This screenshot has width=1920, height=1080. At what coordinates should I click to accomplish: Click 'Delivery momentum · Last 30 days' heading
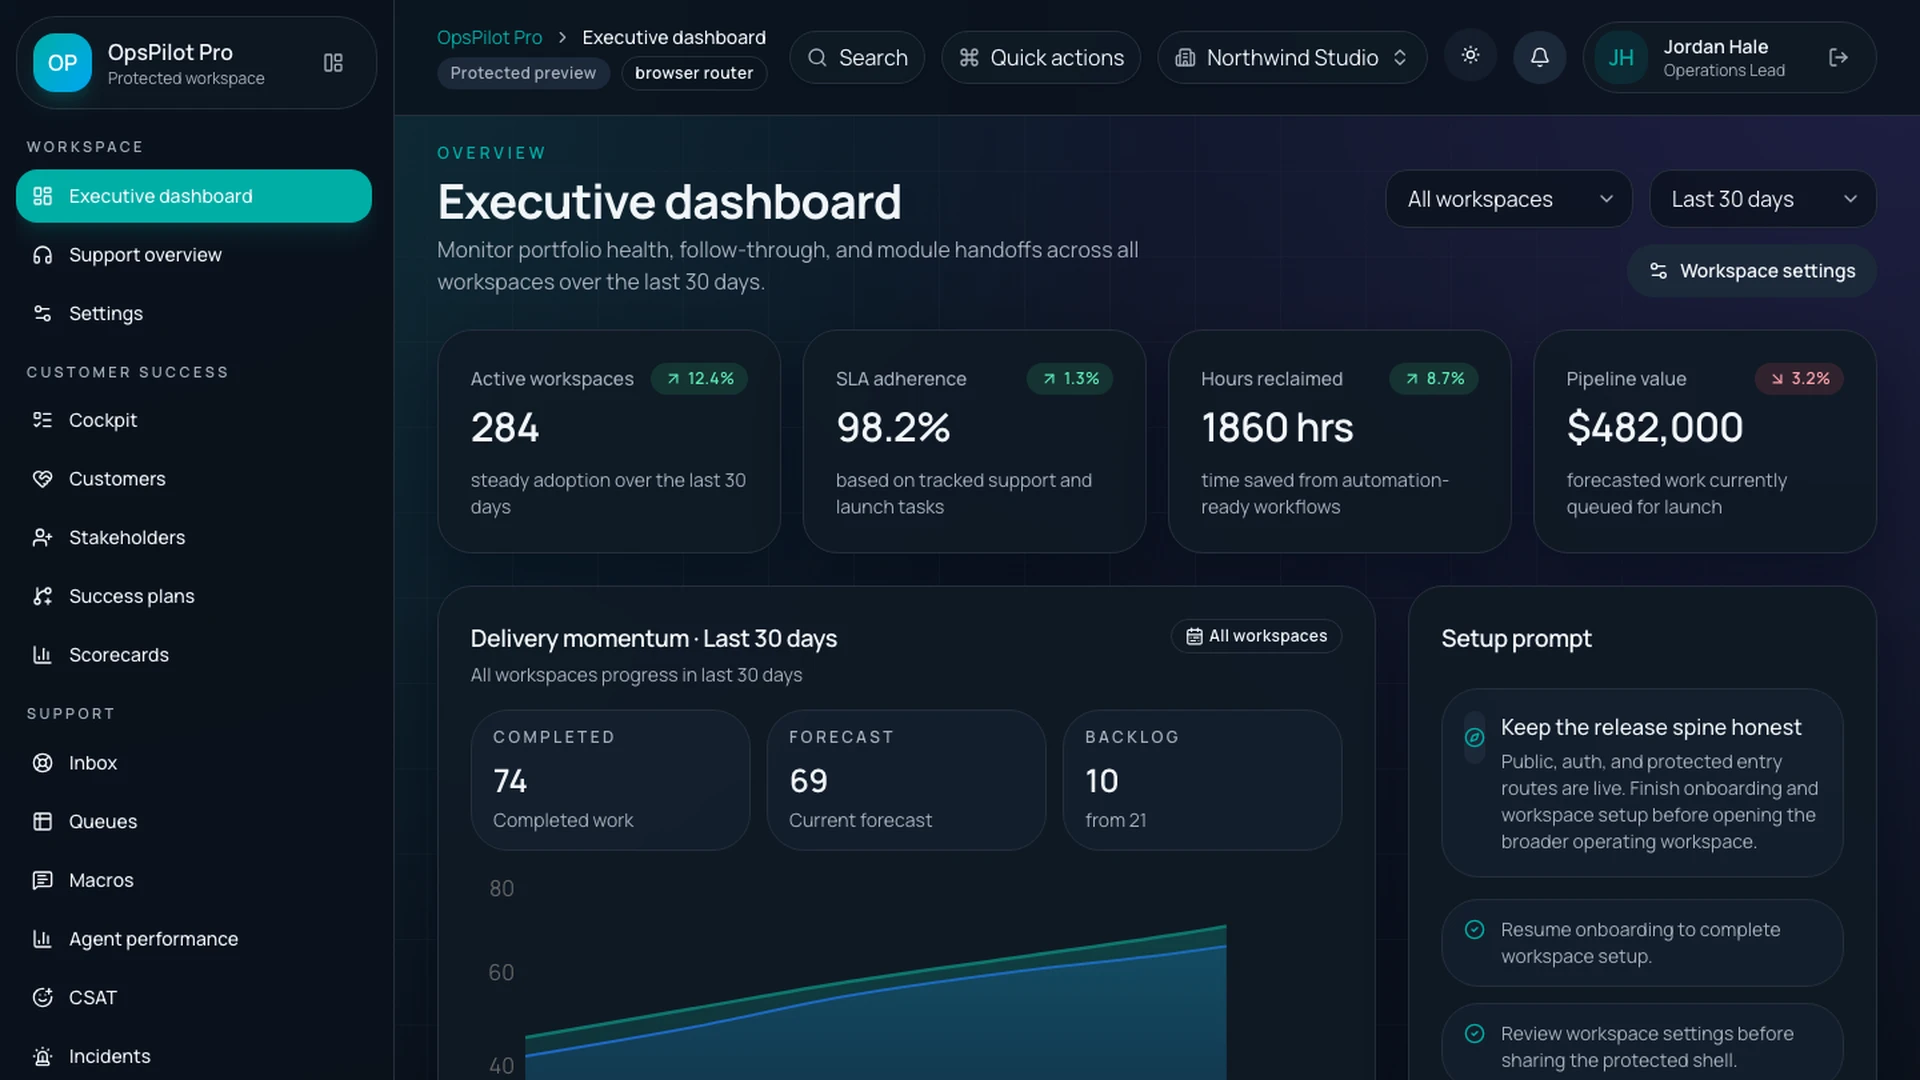pos(654,638)
